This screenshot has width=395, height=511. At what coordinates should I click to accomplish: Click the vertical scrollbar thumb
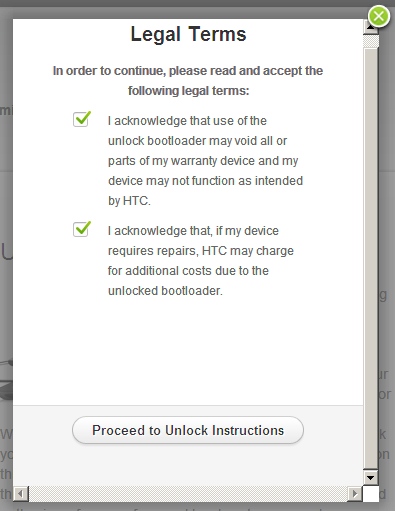(370, 259)
